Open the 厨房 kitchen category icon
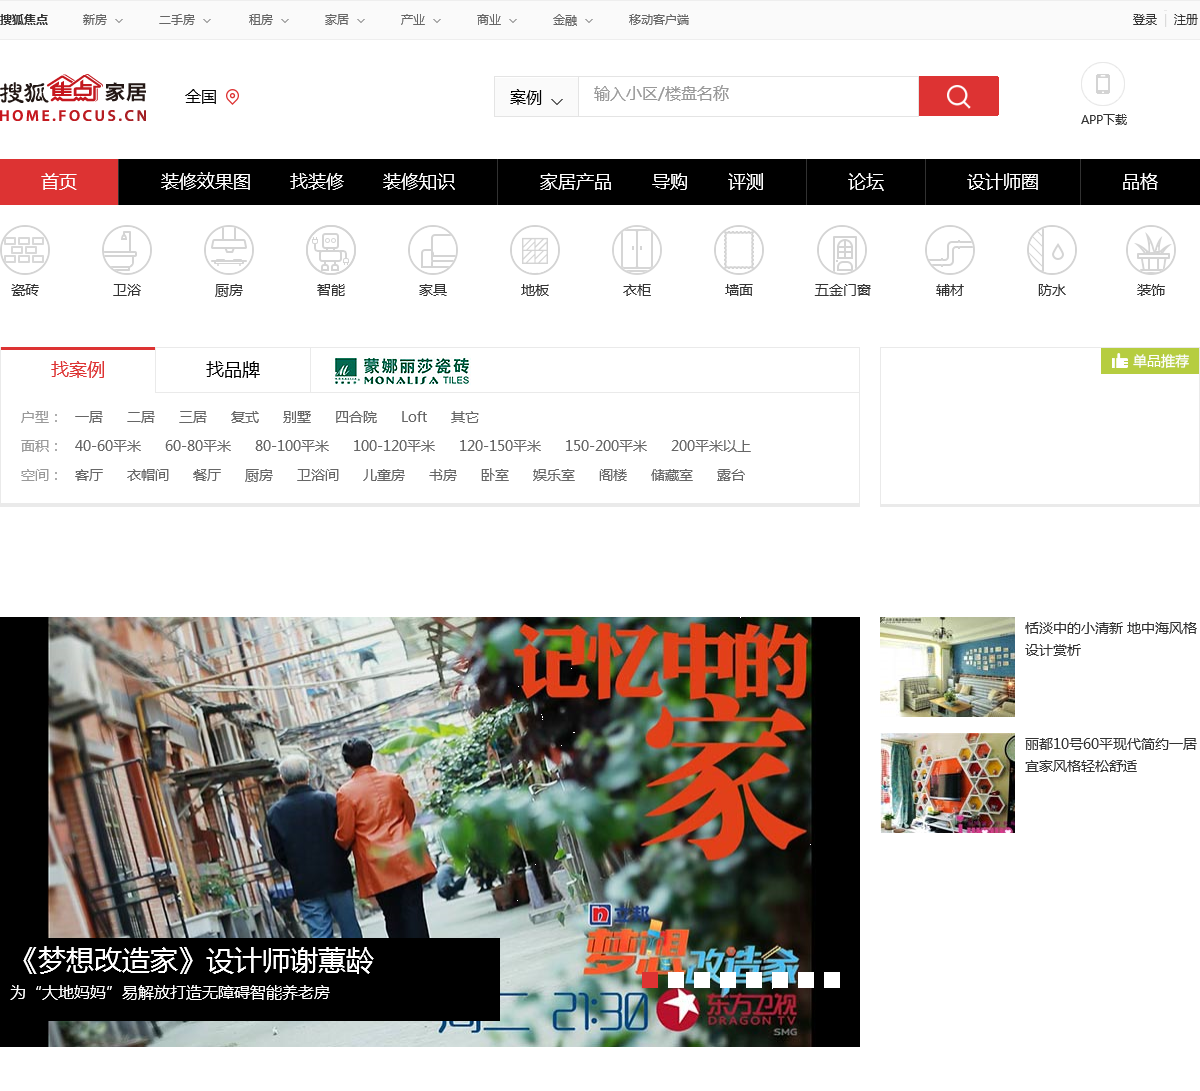Viewport: 1200px width, 1091px height. pyautogui.click(x=229, y=250)
